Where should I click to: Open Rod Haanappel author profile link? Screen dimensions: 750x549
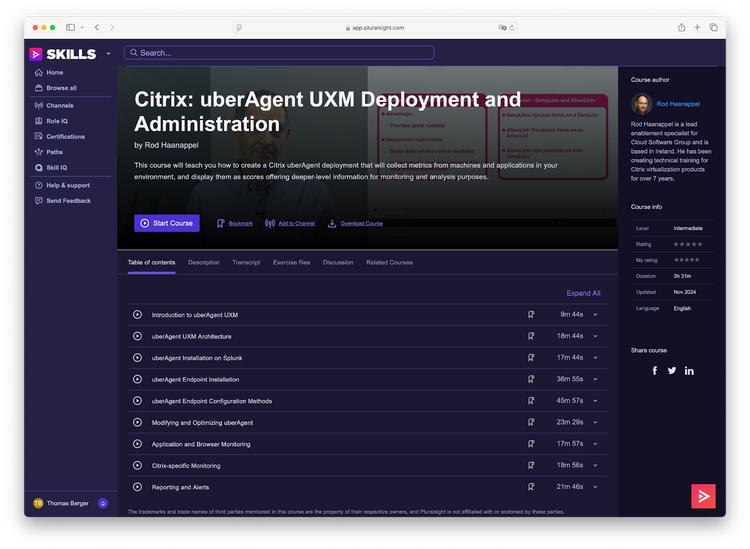click(x=678, y=104)
